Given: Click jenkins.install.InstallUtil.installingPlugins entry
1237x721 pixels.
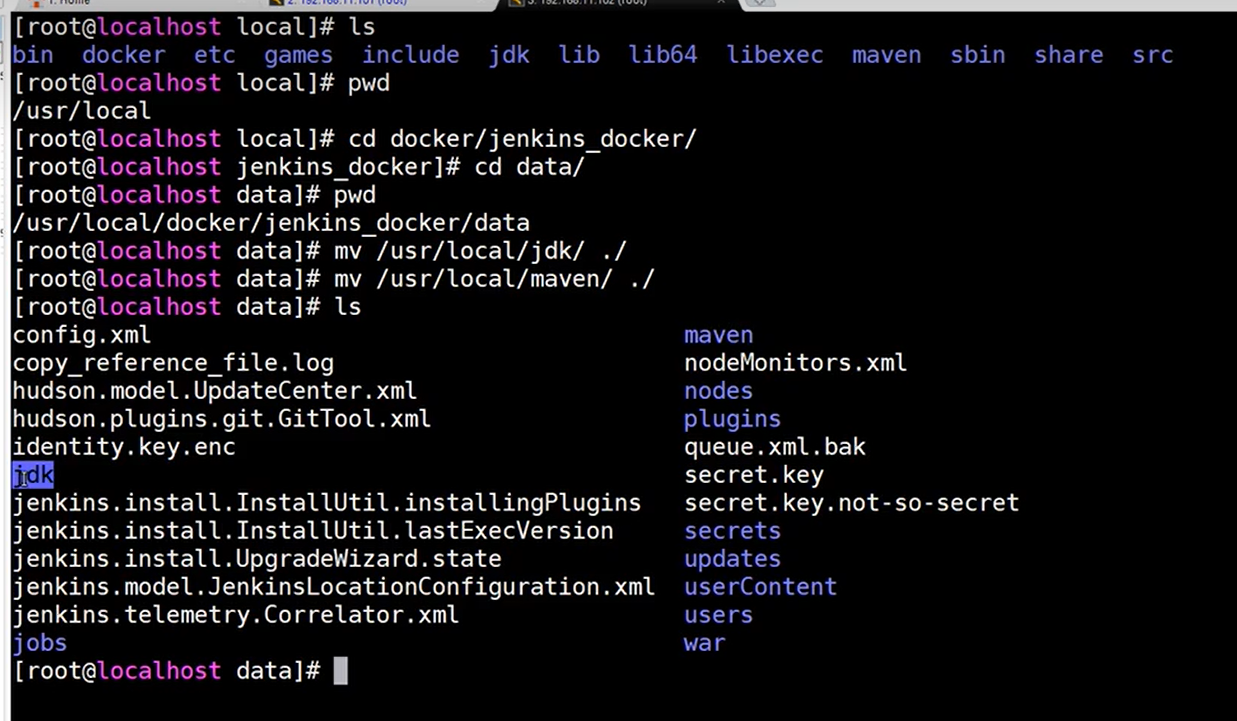Looking at the screenshot, I should pyautogui.click(x=327, y=503).
